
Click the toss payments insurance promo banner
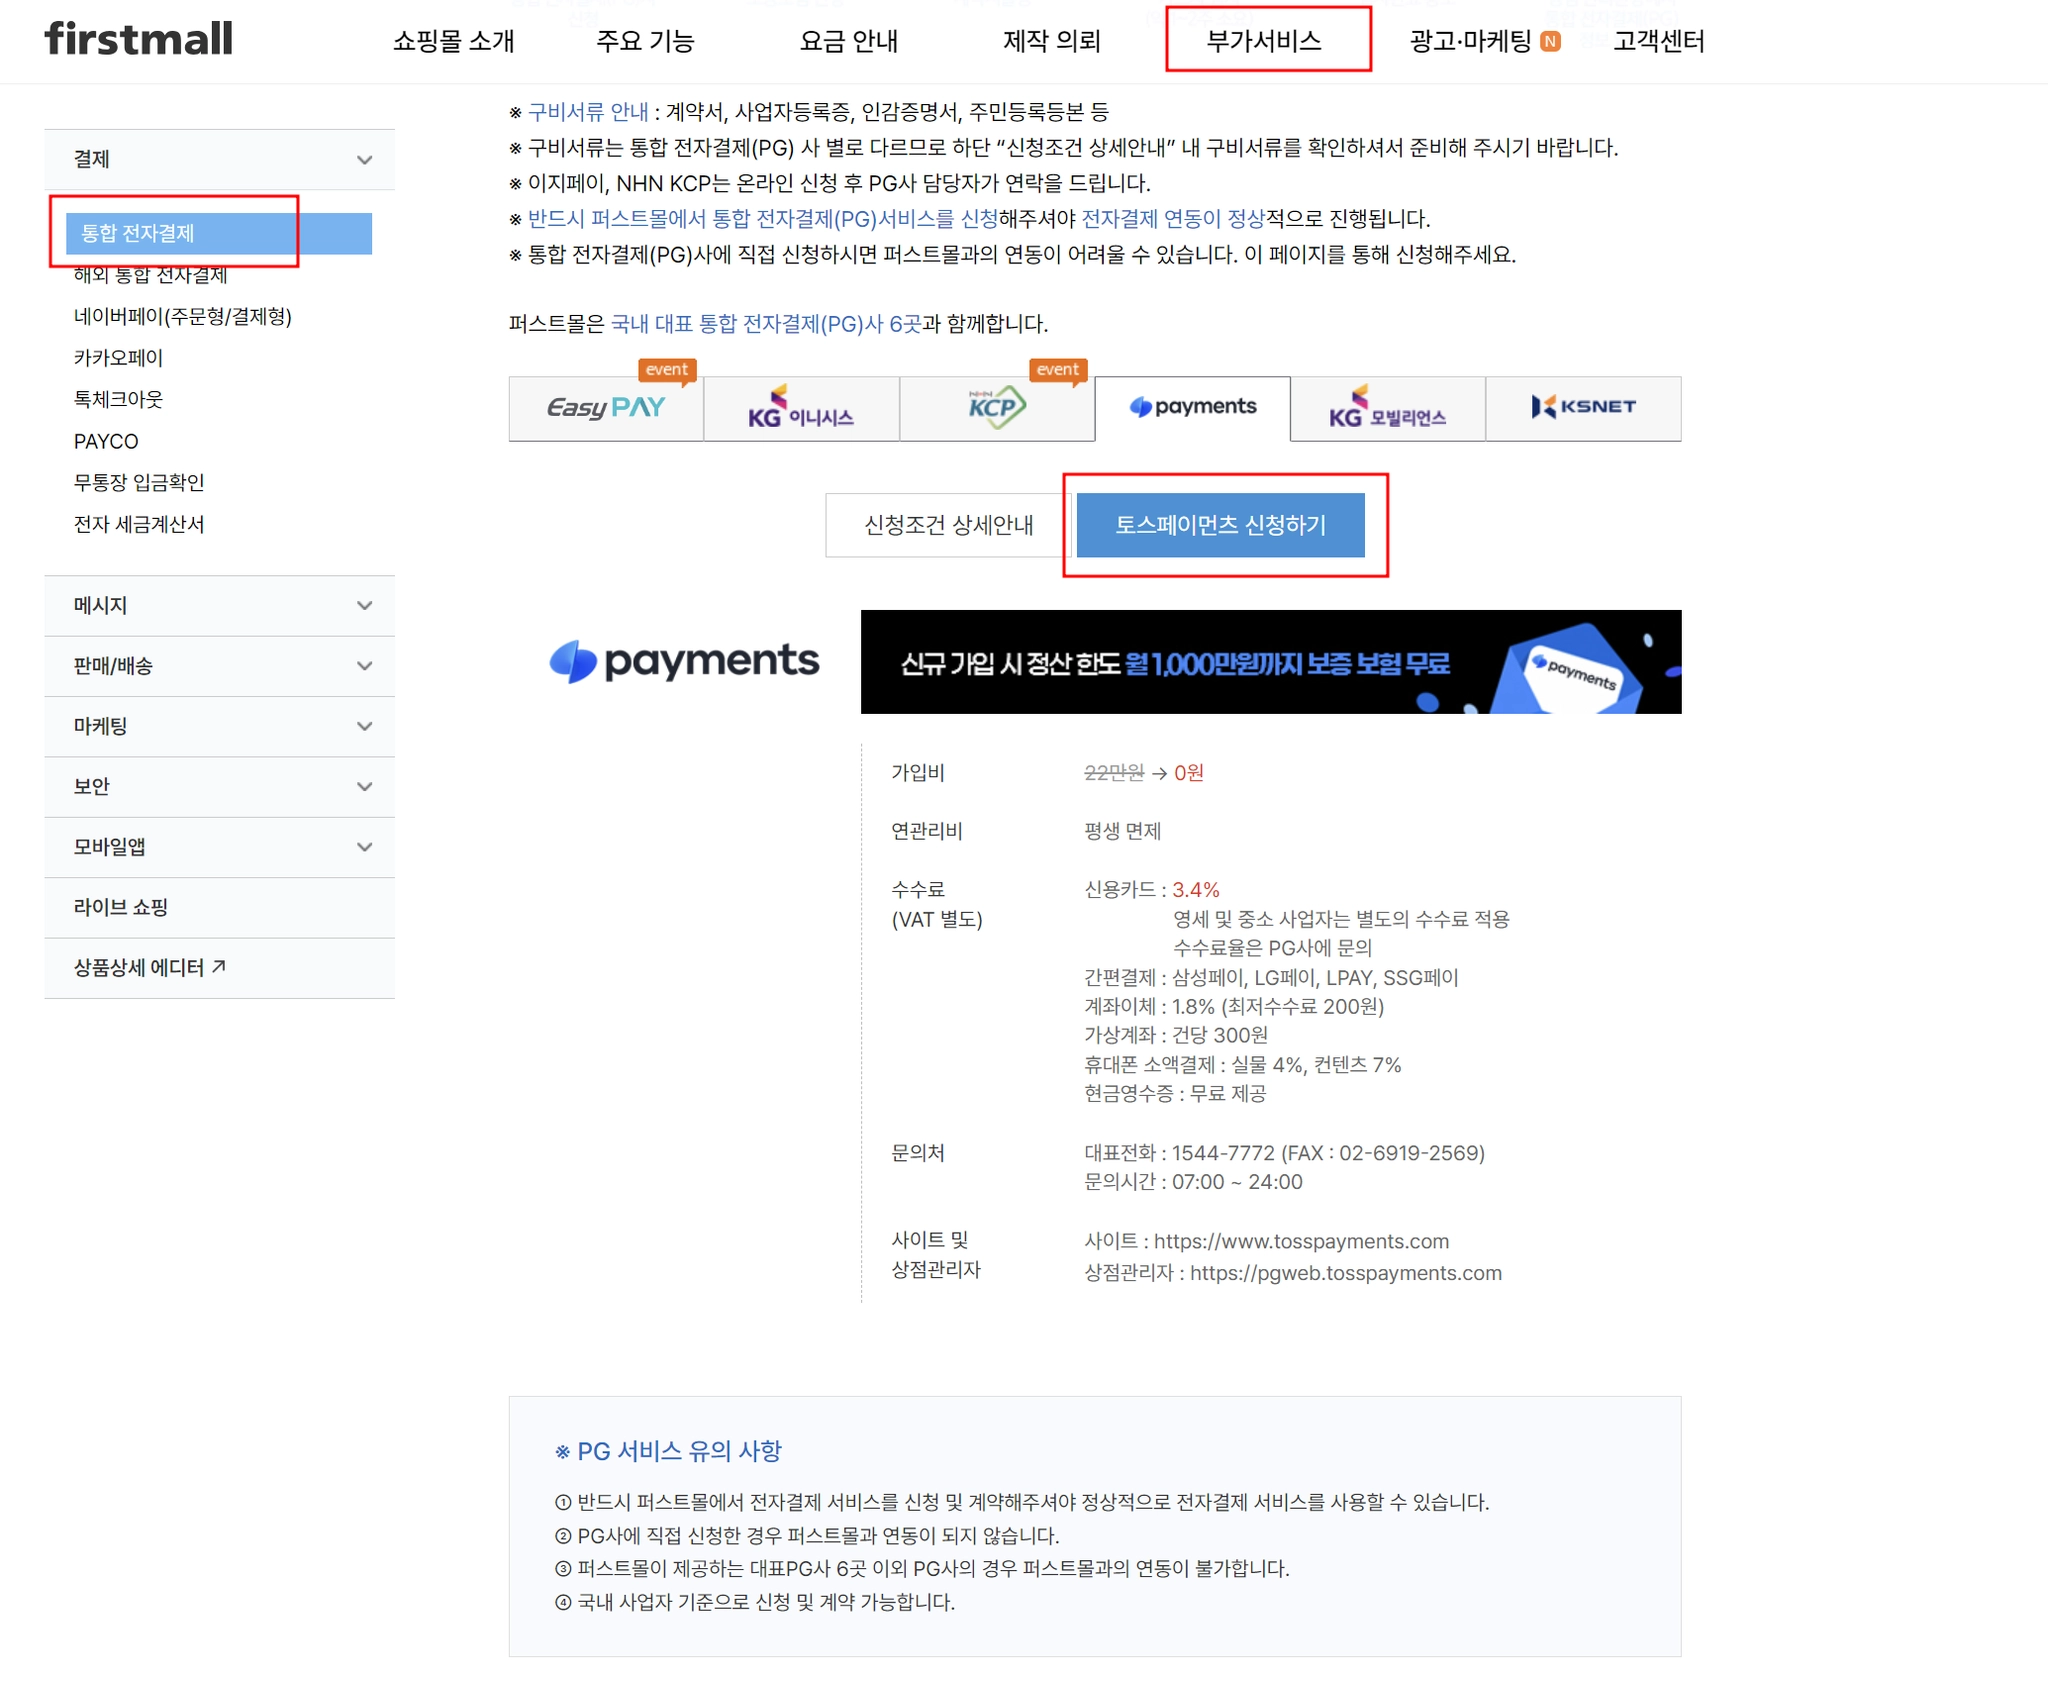1270,662
